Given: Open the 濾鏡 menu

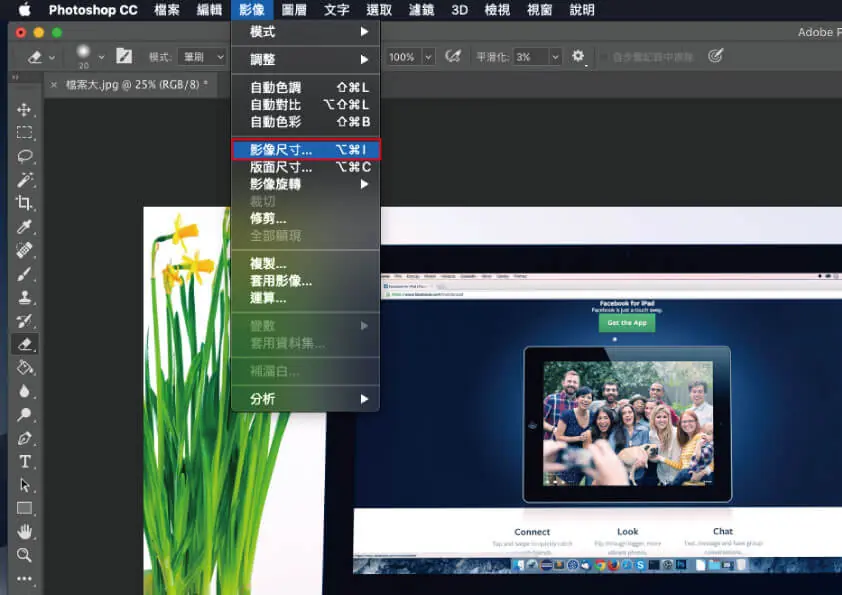Looking at the screenshot, I should pos(422,10).
